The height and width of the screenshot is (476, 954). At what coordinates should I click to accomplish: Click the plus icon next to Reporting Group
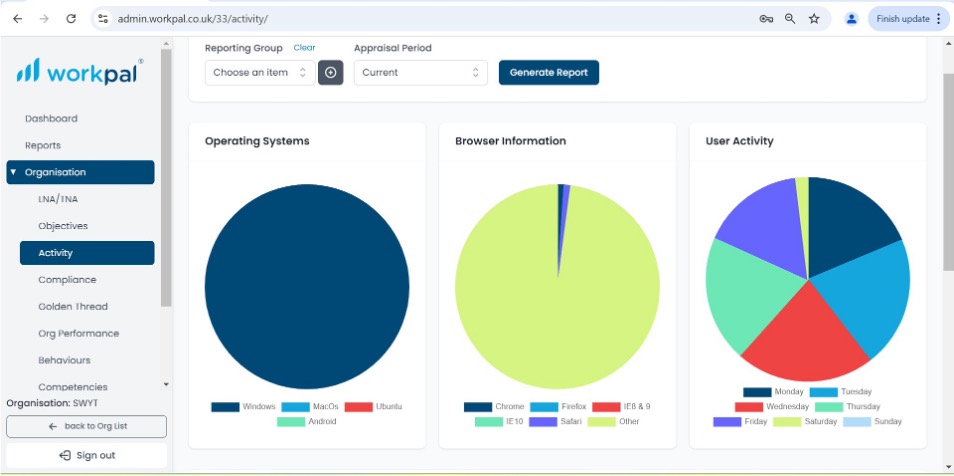click(x=330, y=72)
